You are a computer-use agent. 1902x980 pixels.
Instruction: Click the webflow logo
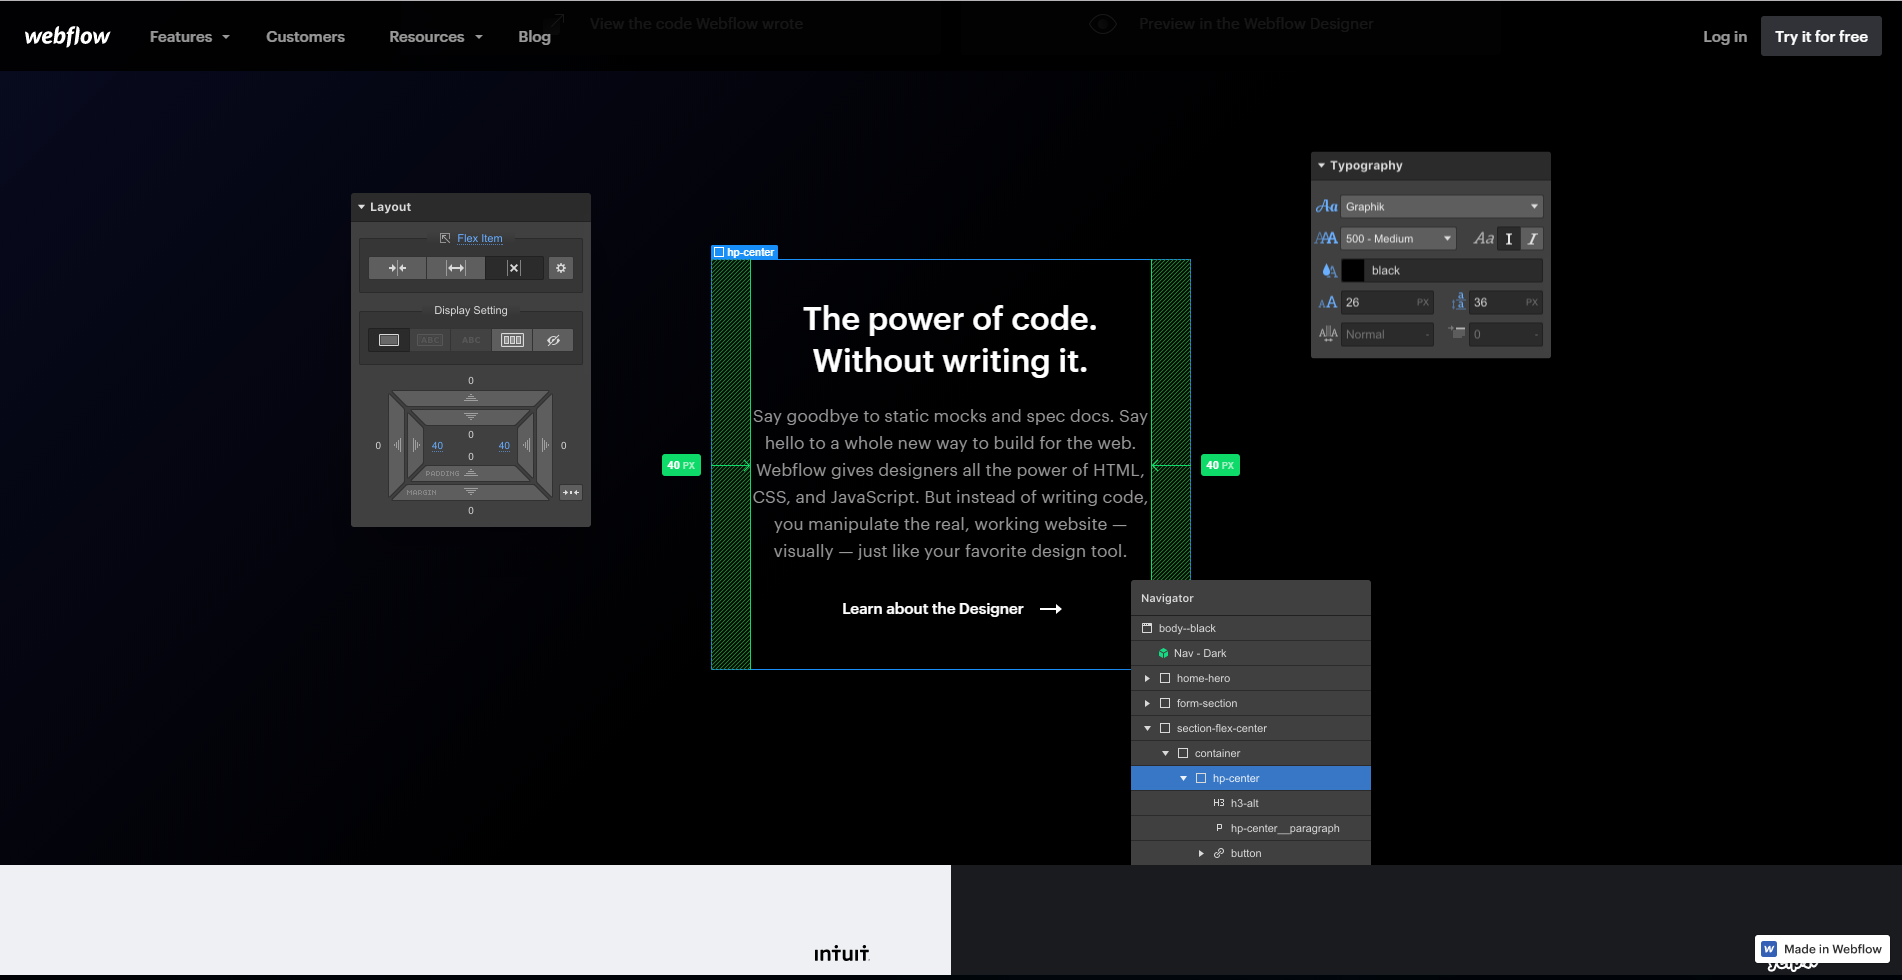pyautogui.click(x=67, y=36)
